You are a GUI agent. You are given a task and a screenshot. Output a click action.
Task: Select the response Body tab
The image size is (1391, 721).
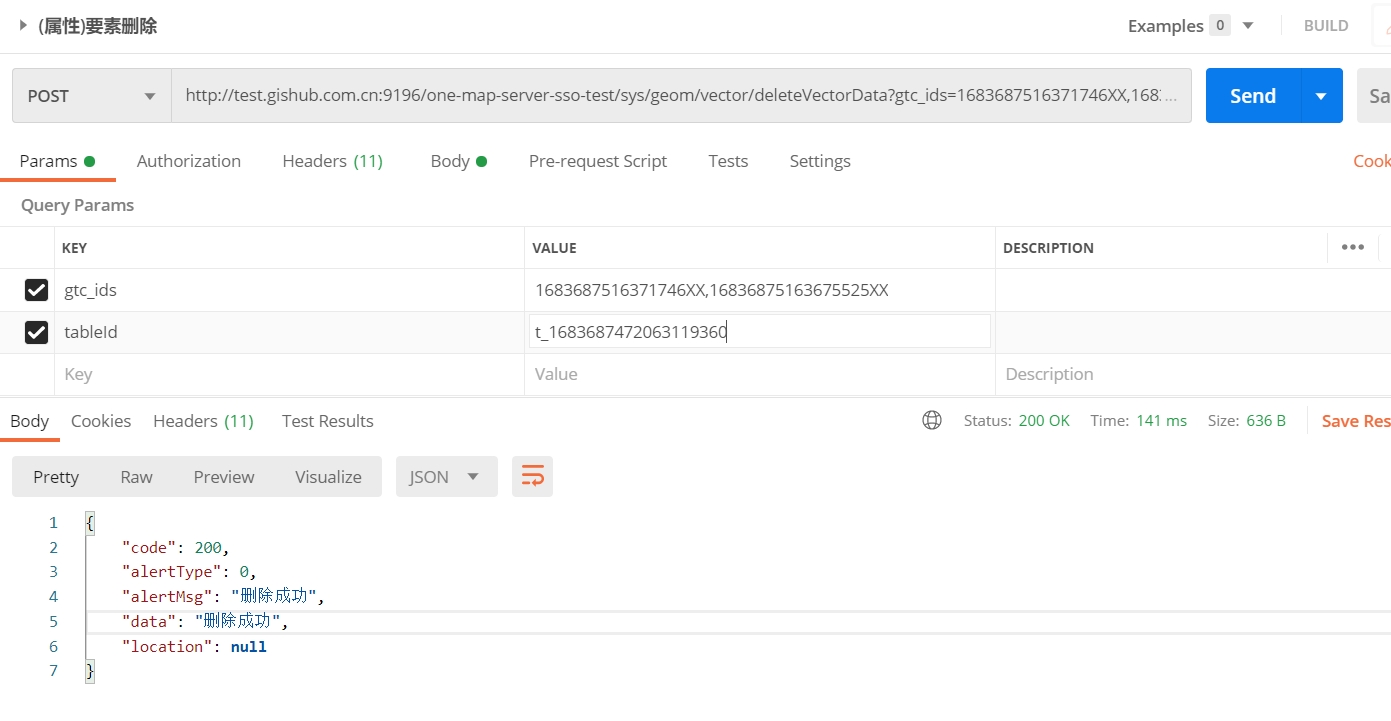(29, 421)
